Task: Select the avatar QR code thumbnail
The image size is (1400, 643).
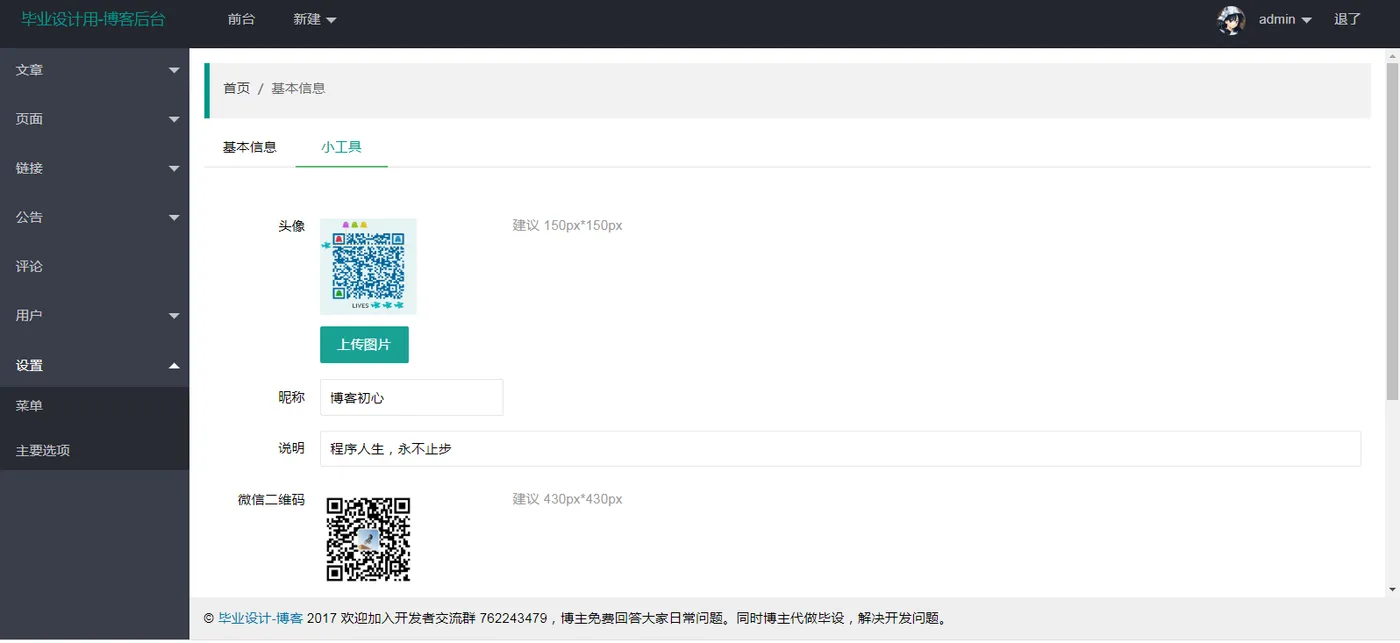Action: point(368,266)
